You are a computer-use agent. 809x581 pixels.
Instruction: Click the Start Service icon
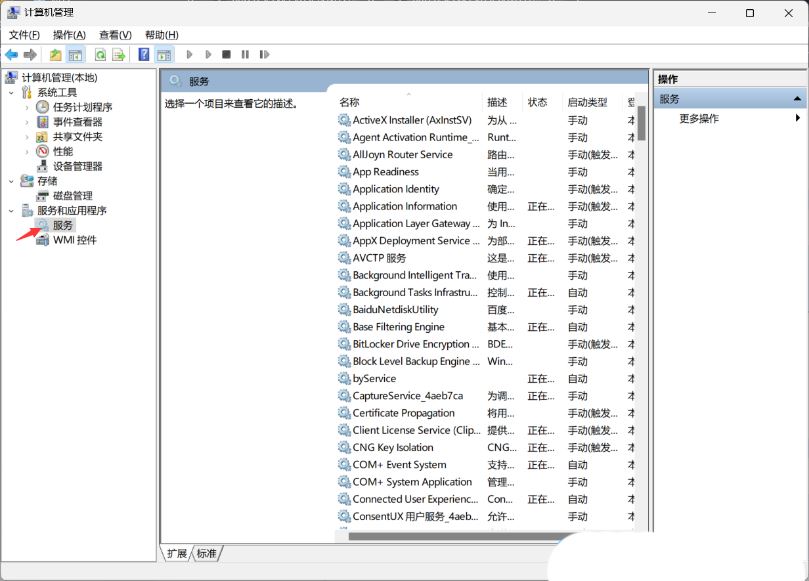tap(190, 54)
